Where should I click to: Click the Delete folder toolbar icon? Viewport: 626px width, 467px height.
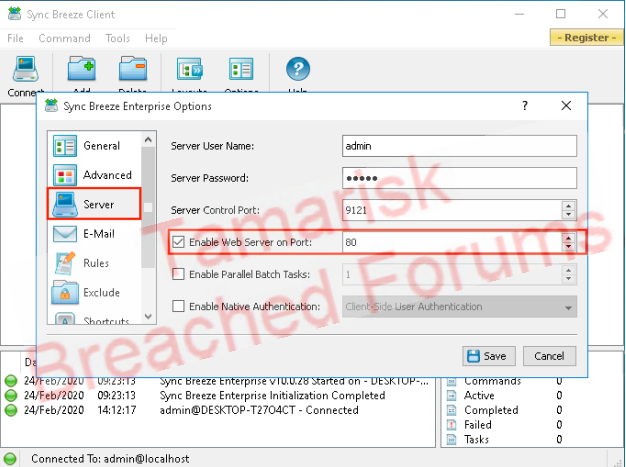pos(133,69)
